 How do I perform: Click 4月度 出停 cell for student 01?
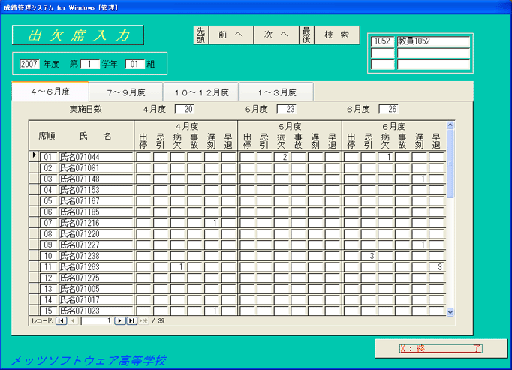pos(144,157)
